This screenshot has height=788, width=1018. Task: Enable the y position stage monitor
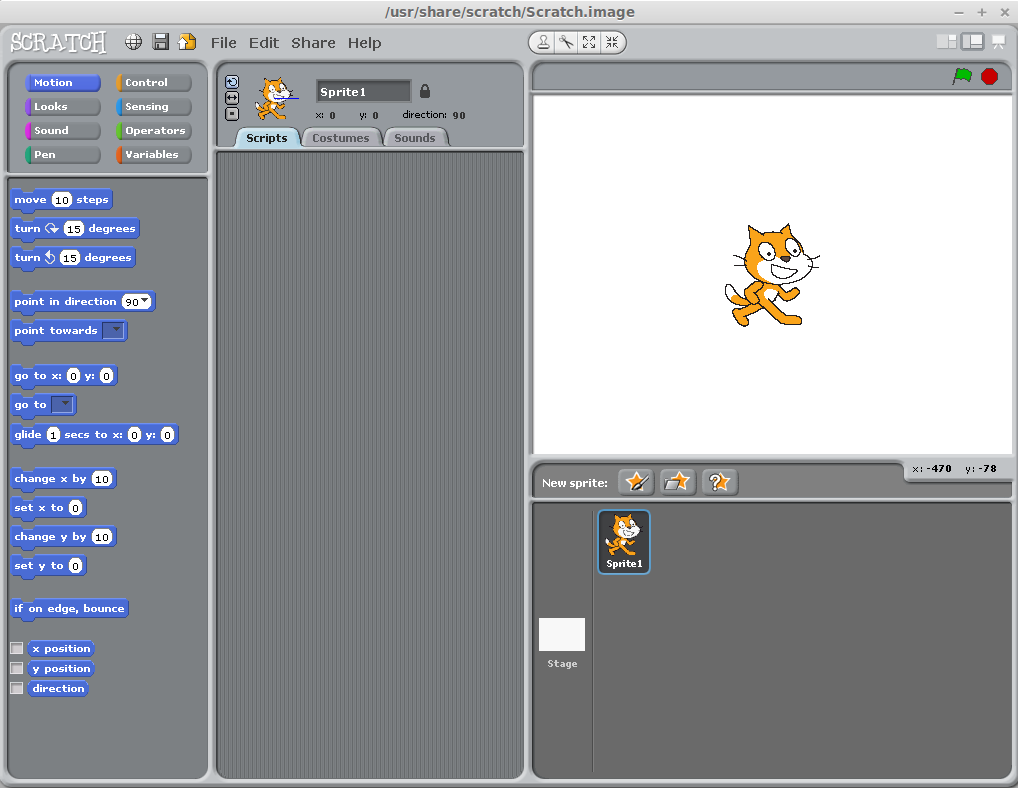[x=17, y=668]
